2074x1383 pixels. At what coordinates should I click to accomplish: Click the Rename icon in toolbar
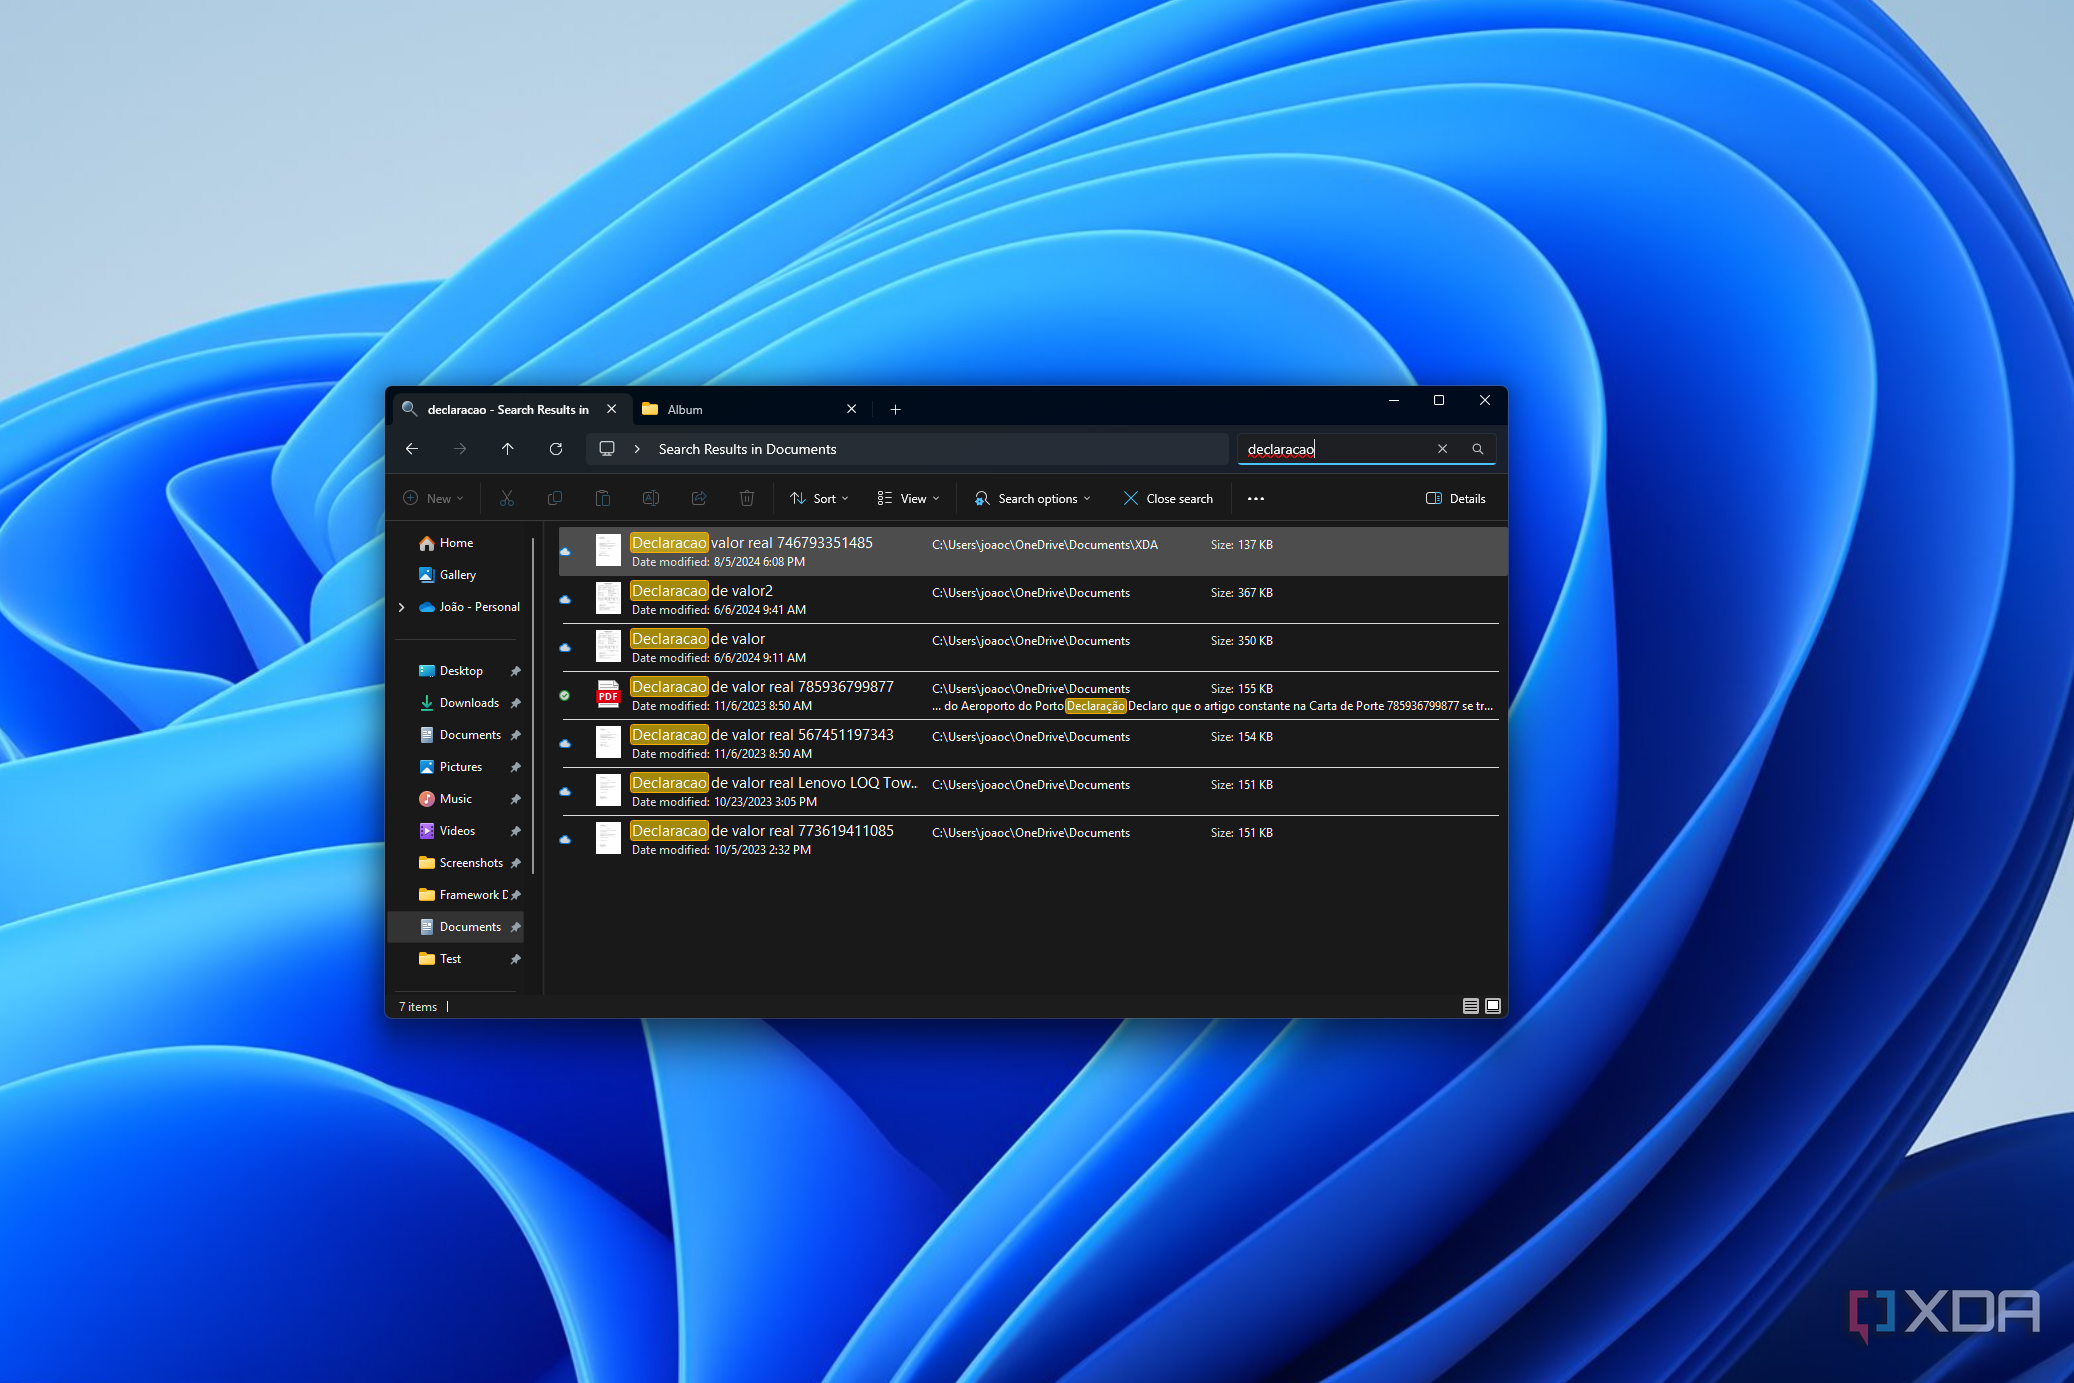[651, 498]
